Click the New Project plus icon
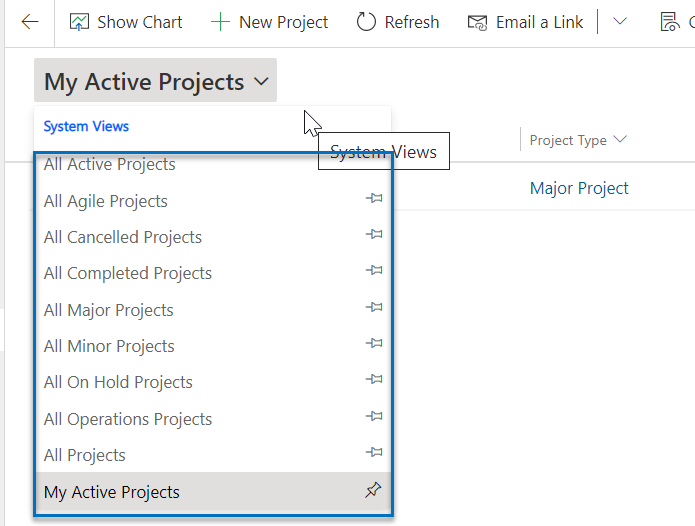This screenshot has height=526, width=695. tap(220, 22)
